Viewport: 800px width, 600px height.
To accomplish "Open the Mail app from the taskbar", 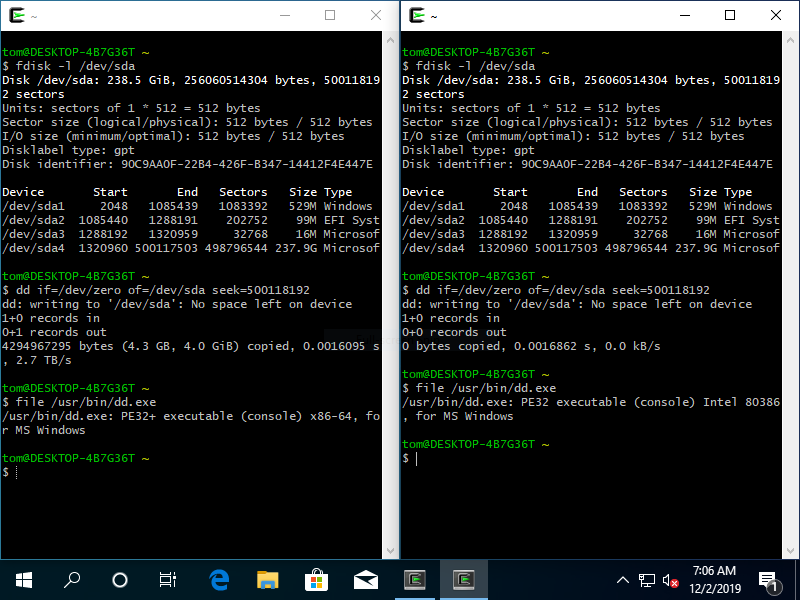I will [365, 579].
